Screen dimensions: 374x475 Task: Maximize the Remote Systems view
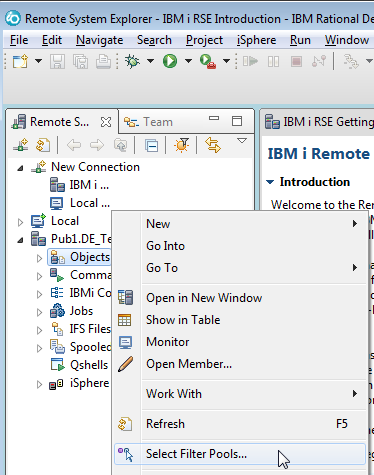(x=237, y=121)
